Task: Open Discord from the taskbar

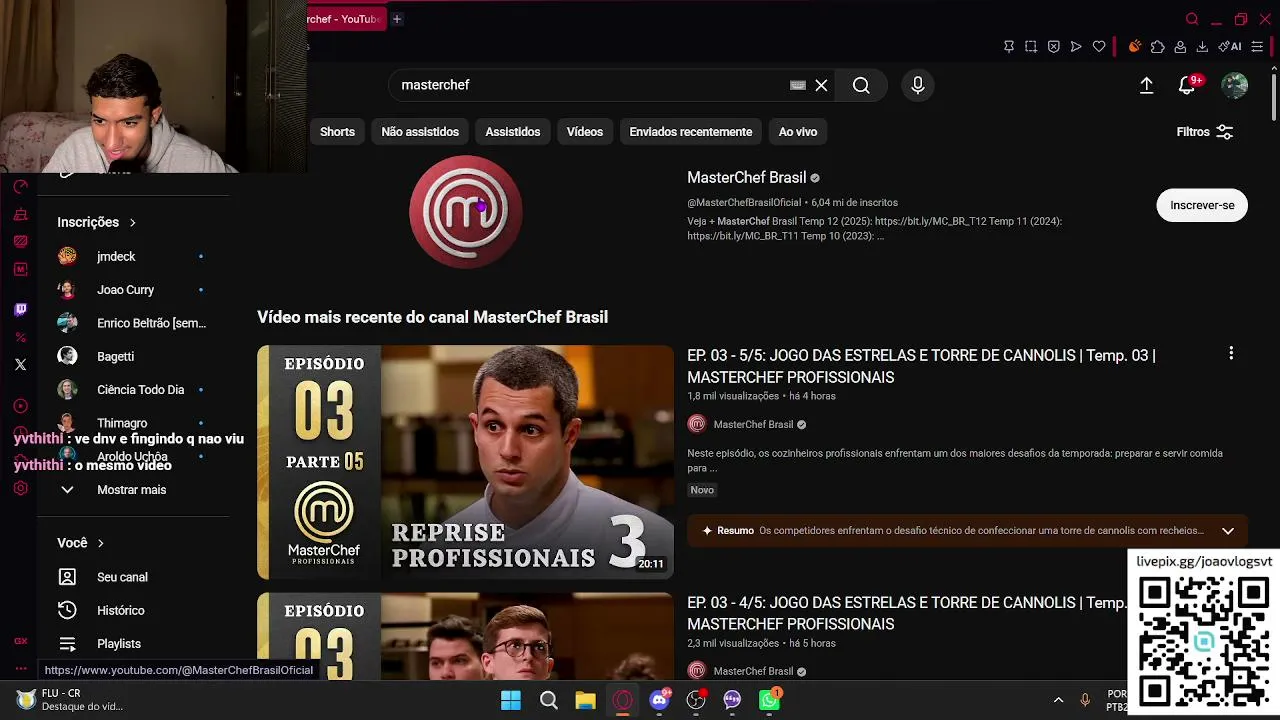Action: (x=659, y=700)
